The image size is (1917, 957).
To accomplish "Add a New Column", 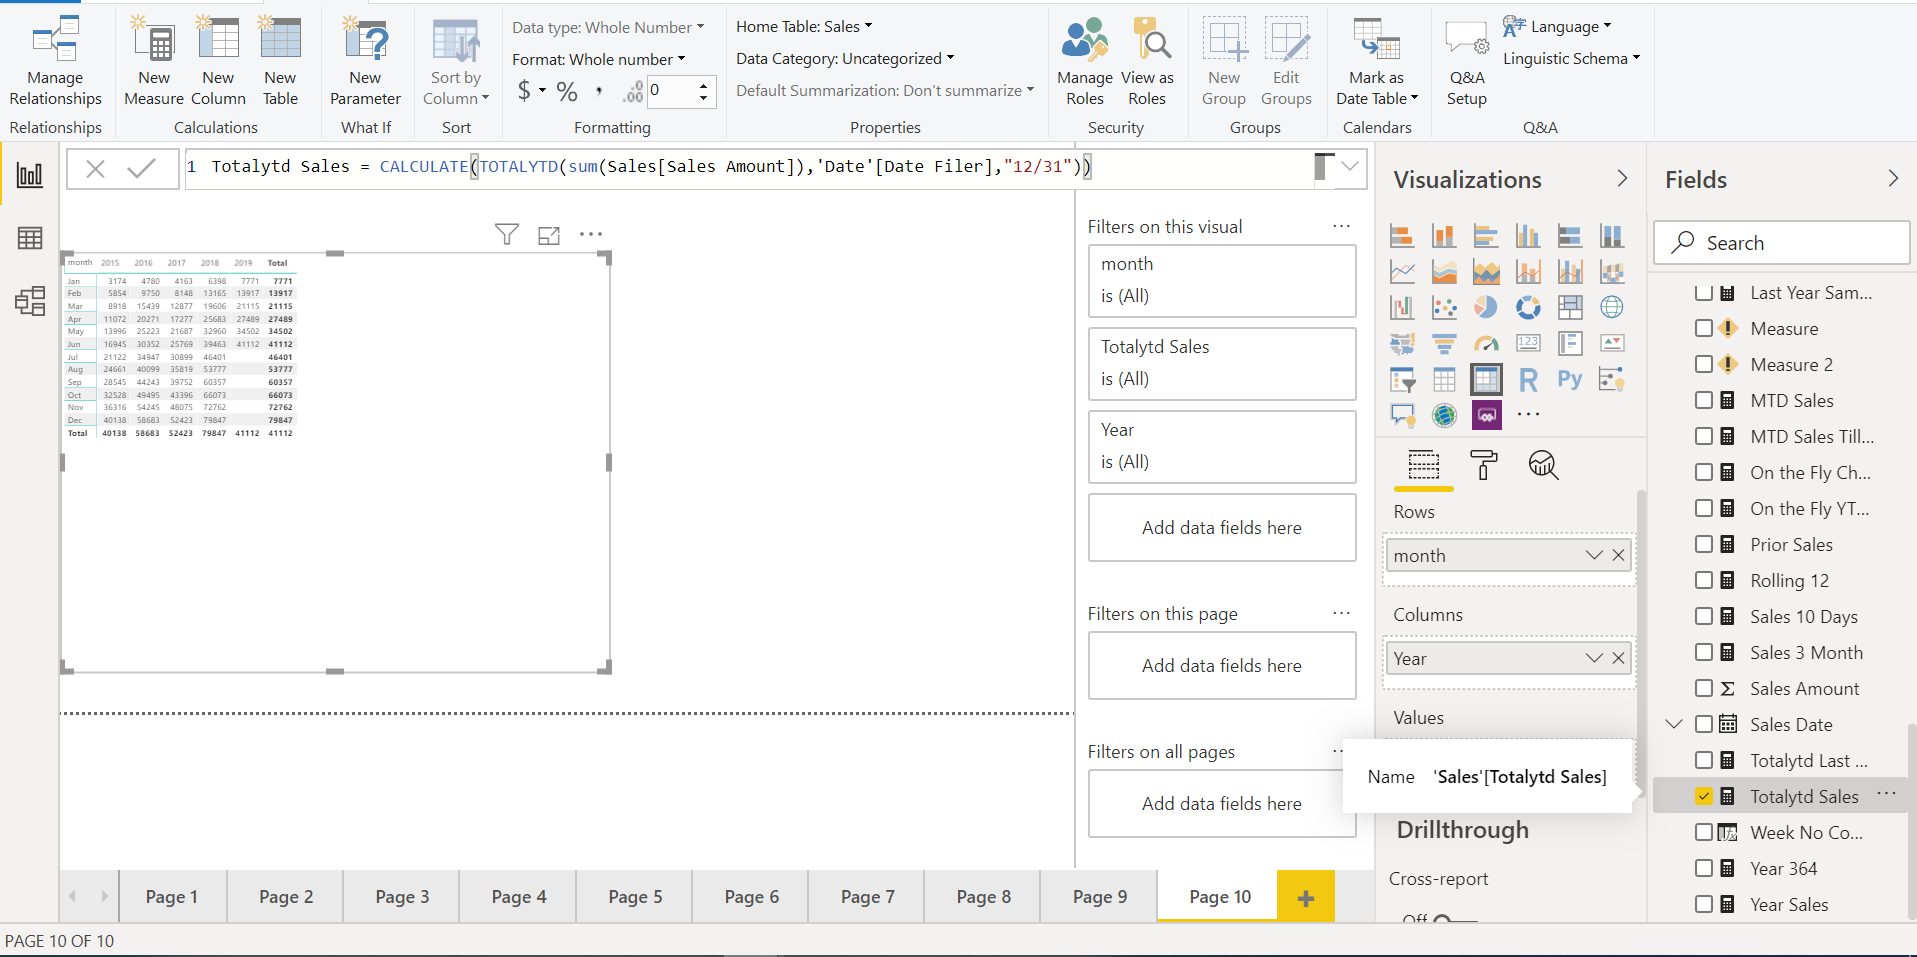I will [x=218, y=60].
